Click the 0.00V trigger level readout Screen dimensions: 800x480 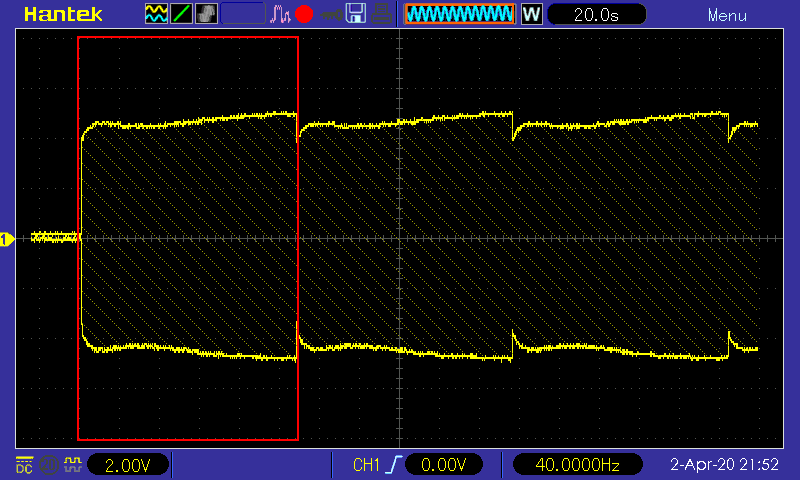point(444,465)
